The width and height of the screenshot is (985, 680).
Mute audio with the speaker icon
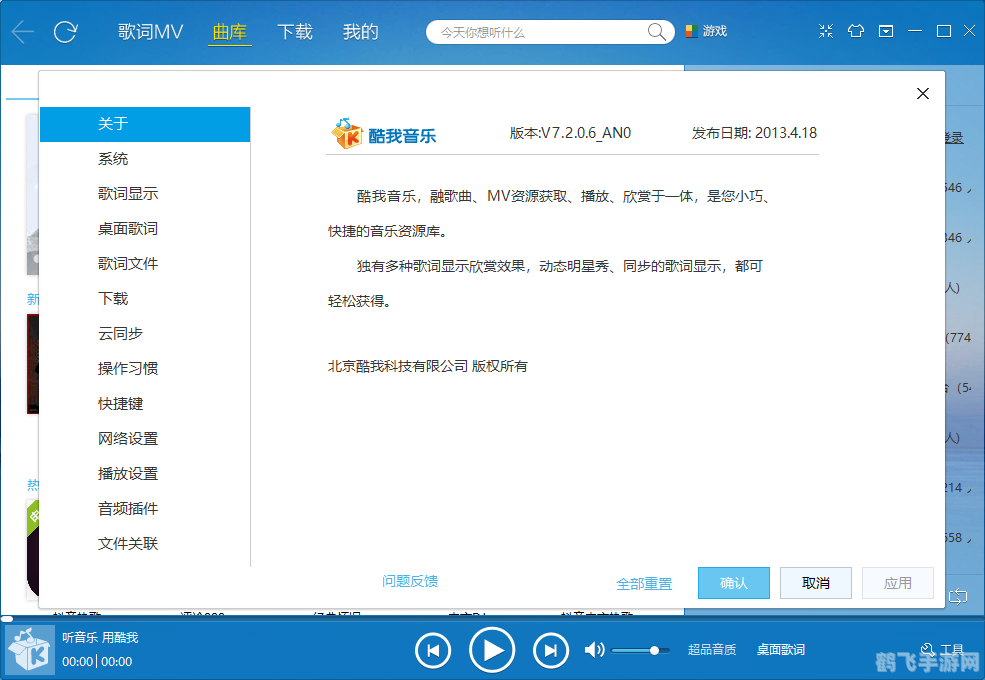(594, 650)
